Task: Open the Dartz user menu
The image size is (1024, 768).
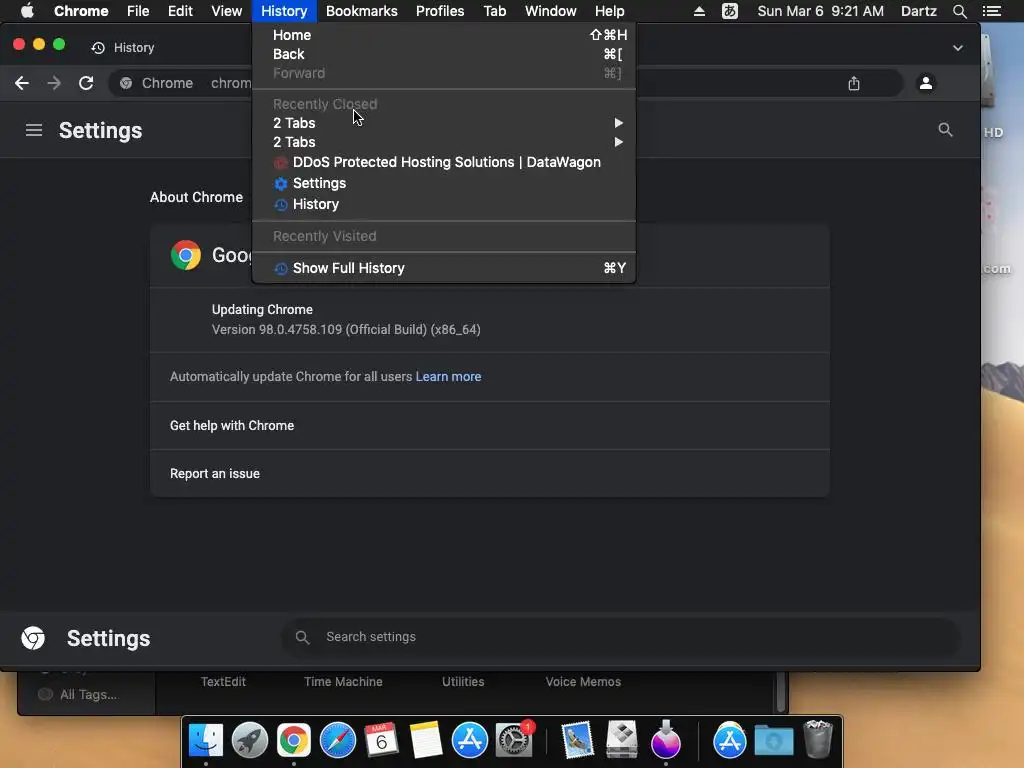Action: (918, 11)
